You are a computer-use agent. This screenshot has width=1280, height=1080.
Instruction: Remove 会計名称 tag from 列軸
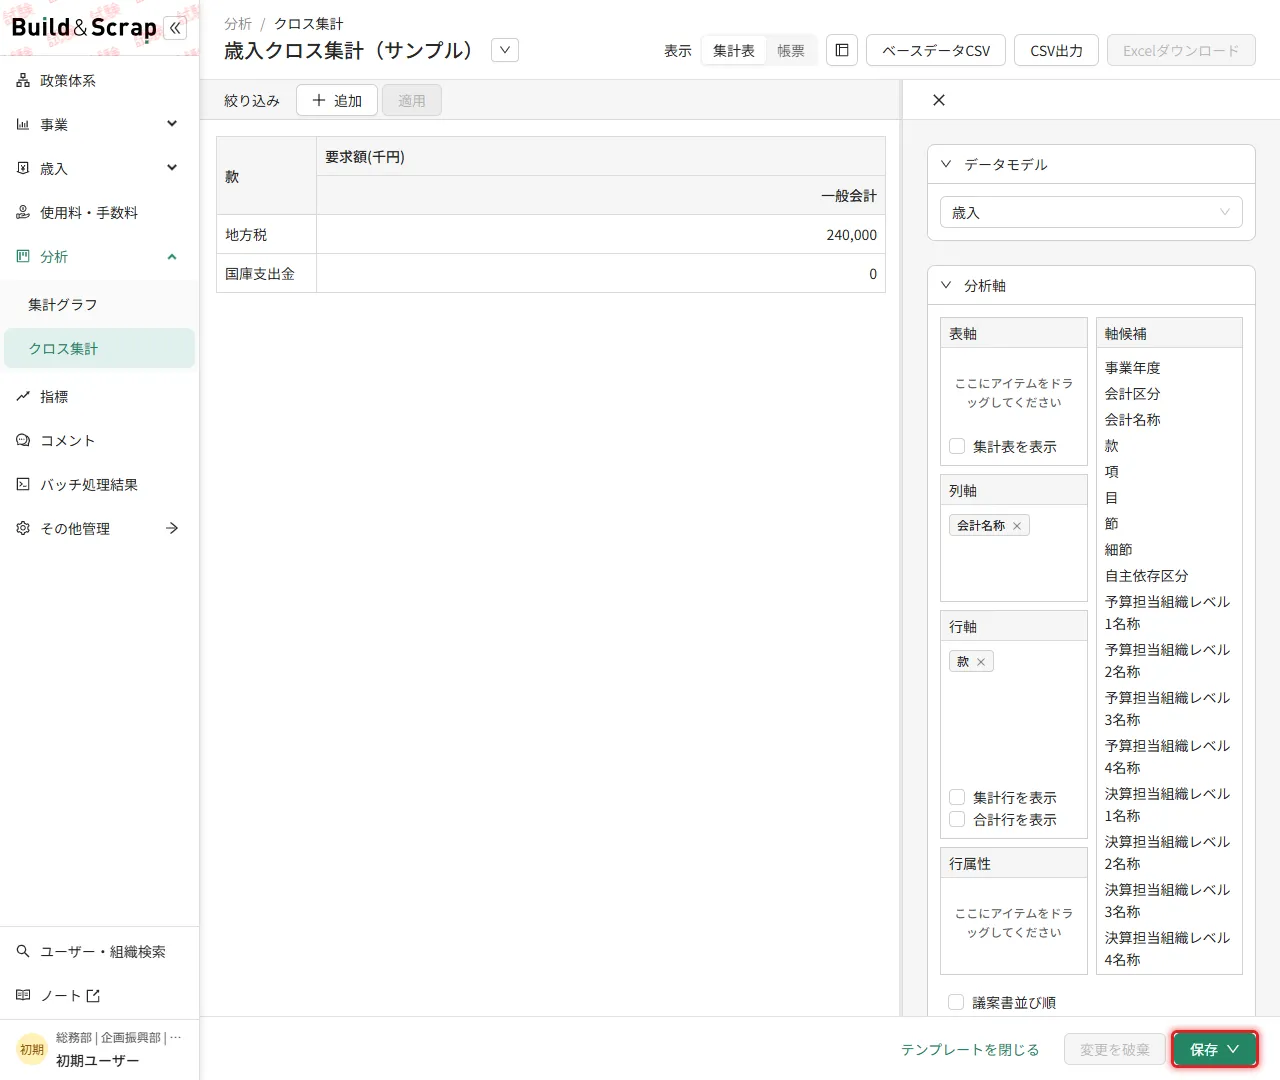[x=1017, y=526]
